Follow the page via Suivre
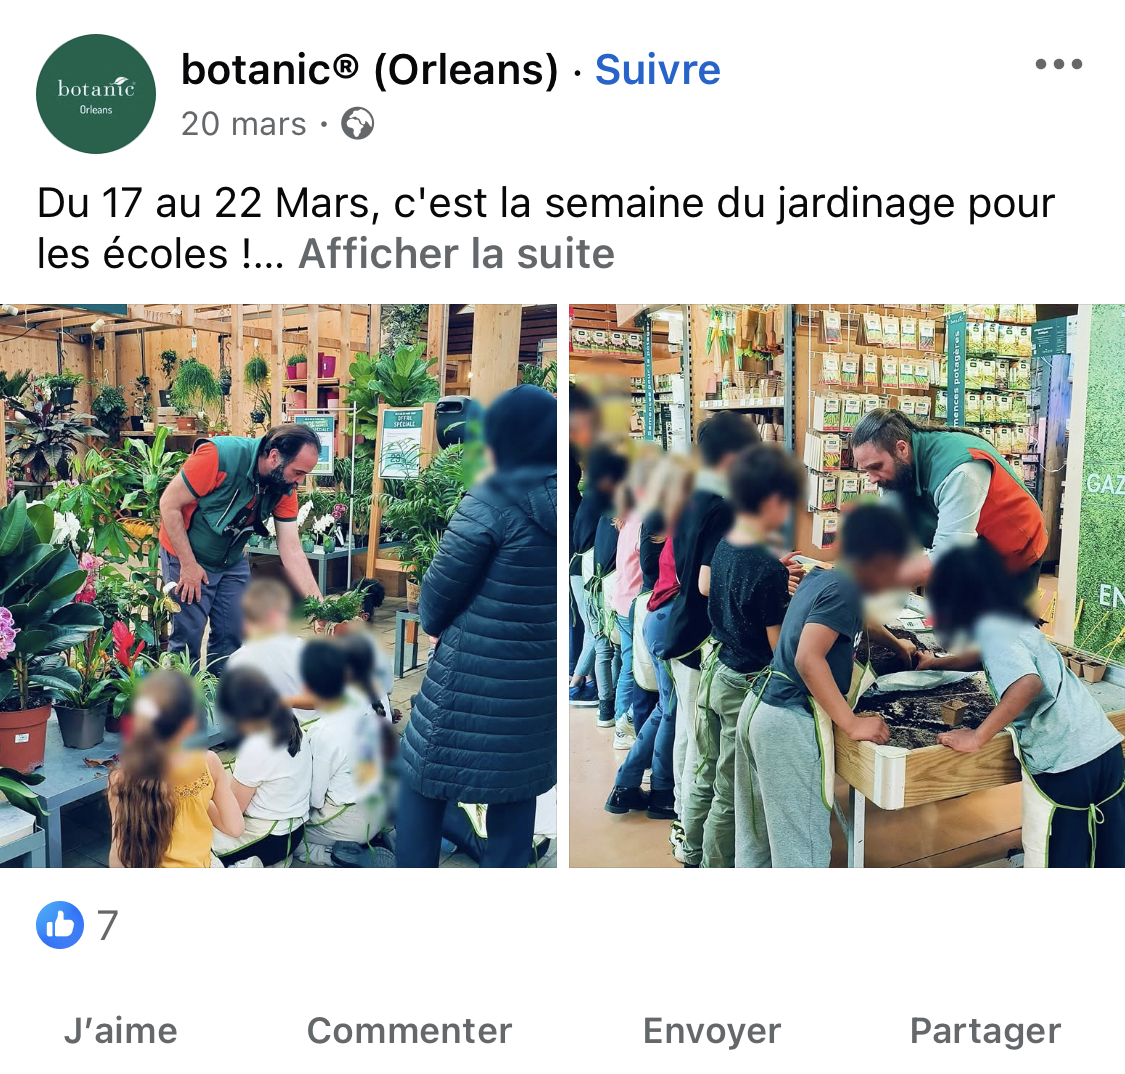 (657, 70)
